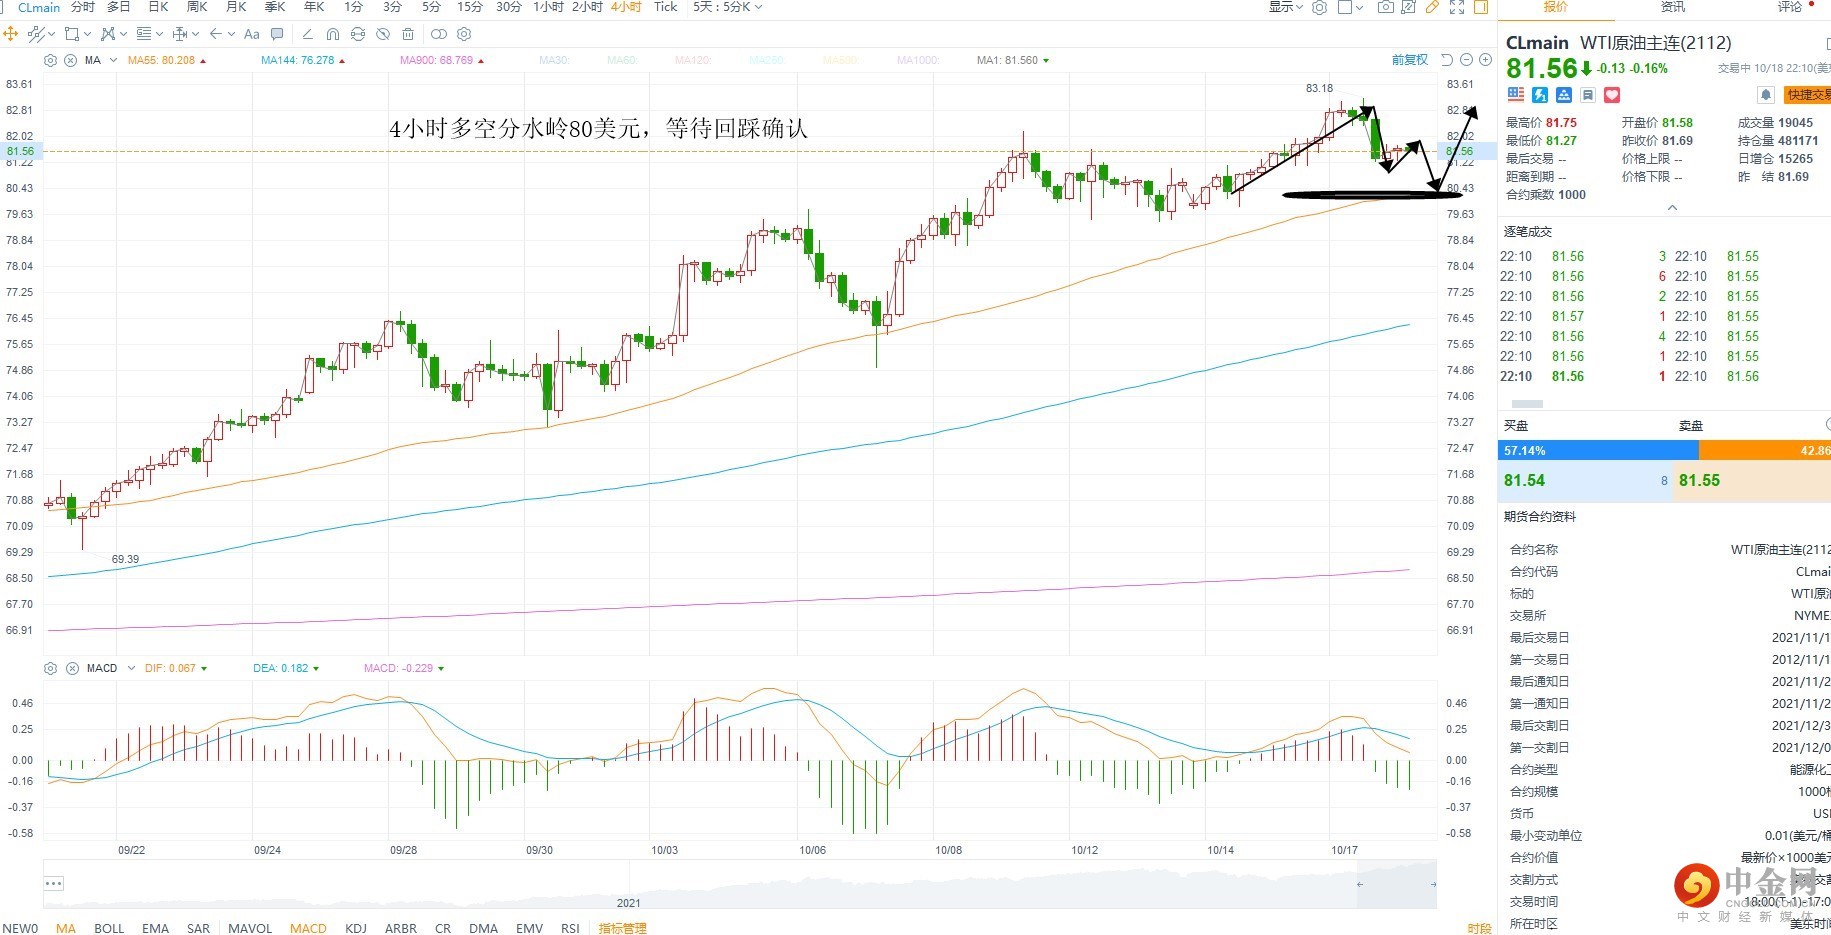1831x935 pixels.
Task: Expand the MACD indicator dropdown
Action: point(131,668)
